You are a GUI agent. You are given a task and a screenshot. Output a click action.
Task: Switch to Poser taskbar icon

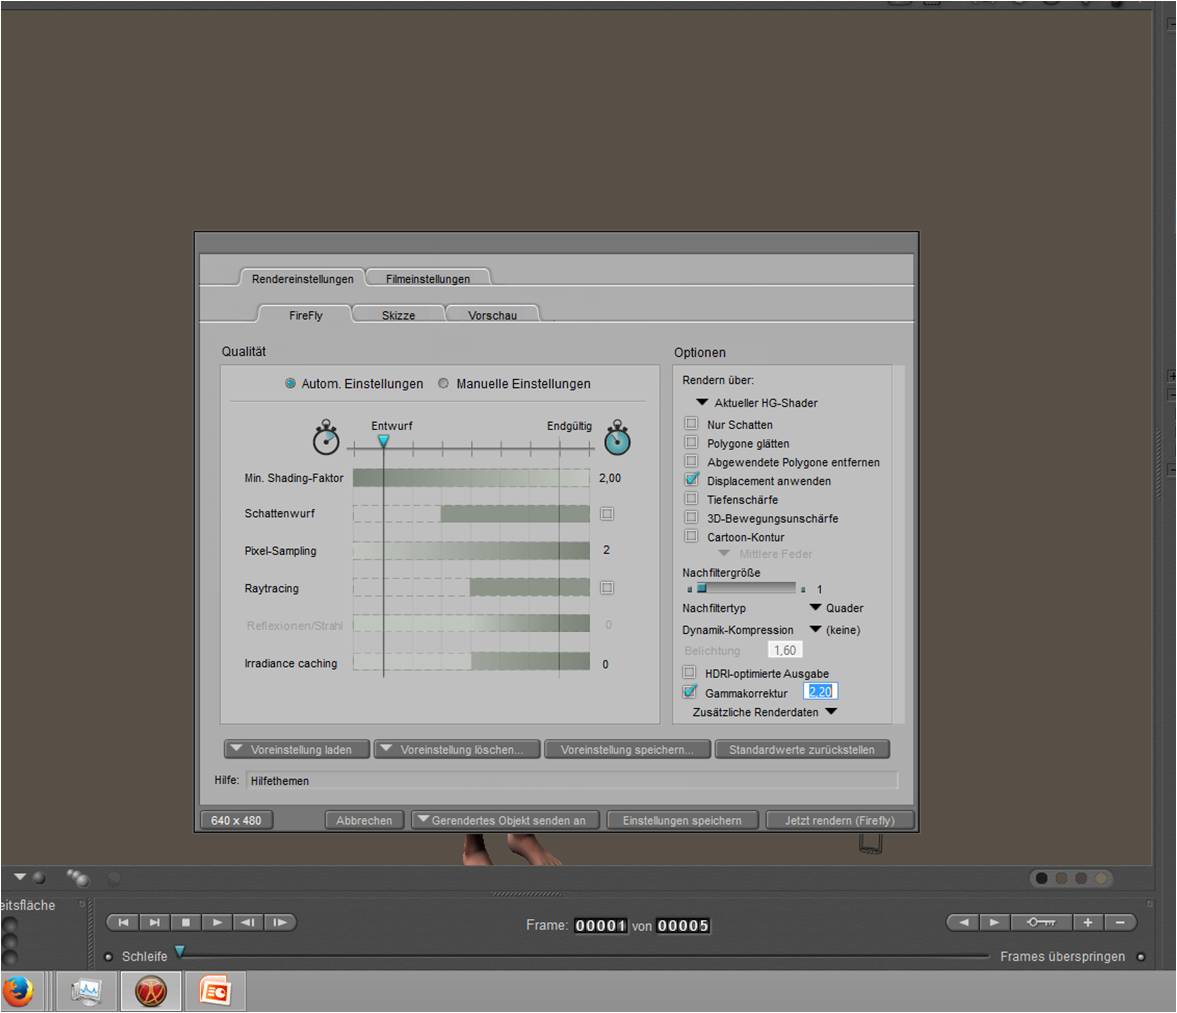151,992
